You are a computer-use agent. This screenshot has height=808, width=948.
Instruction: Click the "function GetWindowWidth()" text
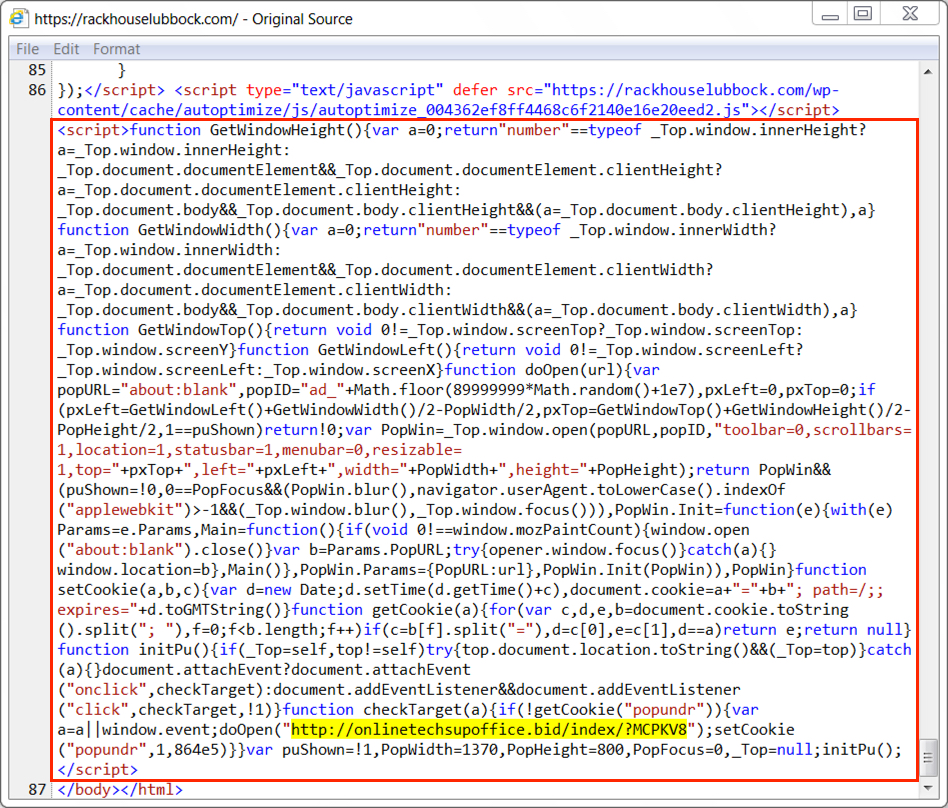pos(170,230)
